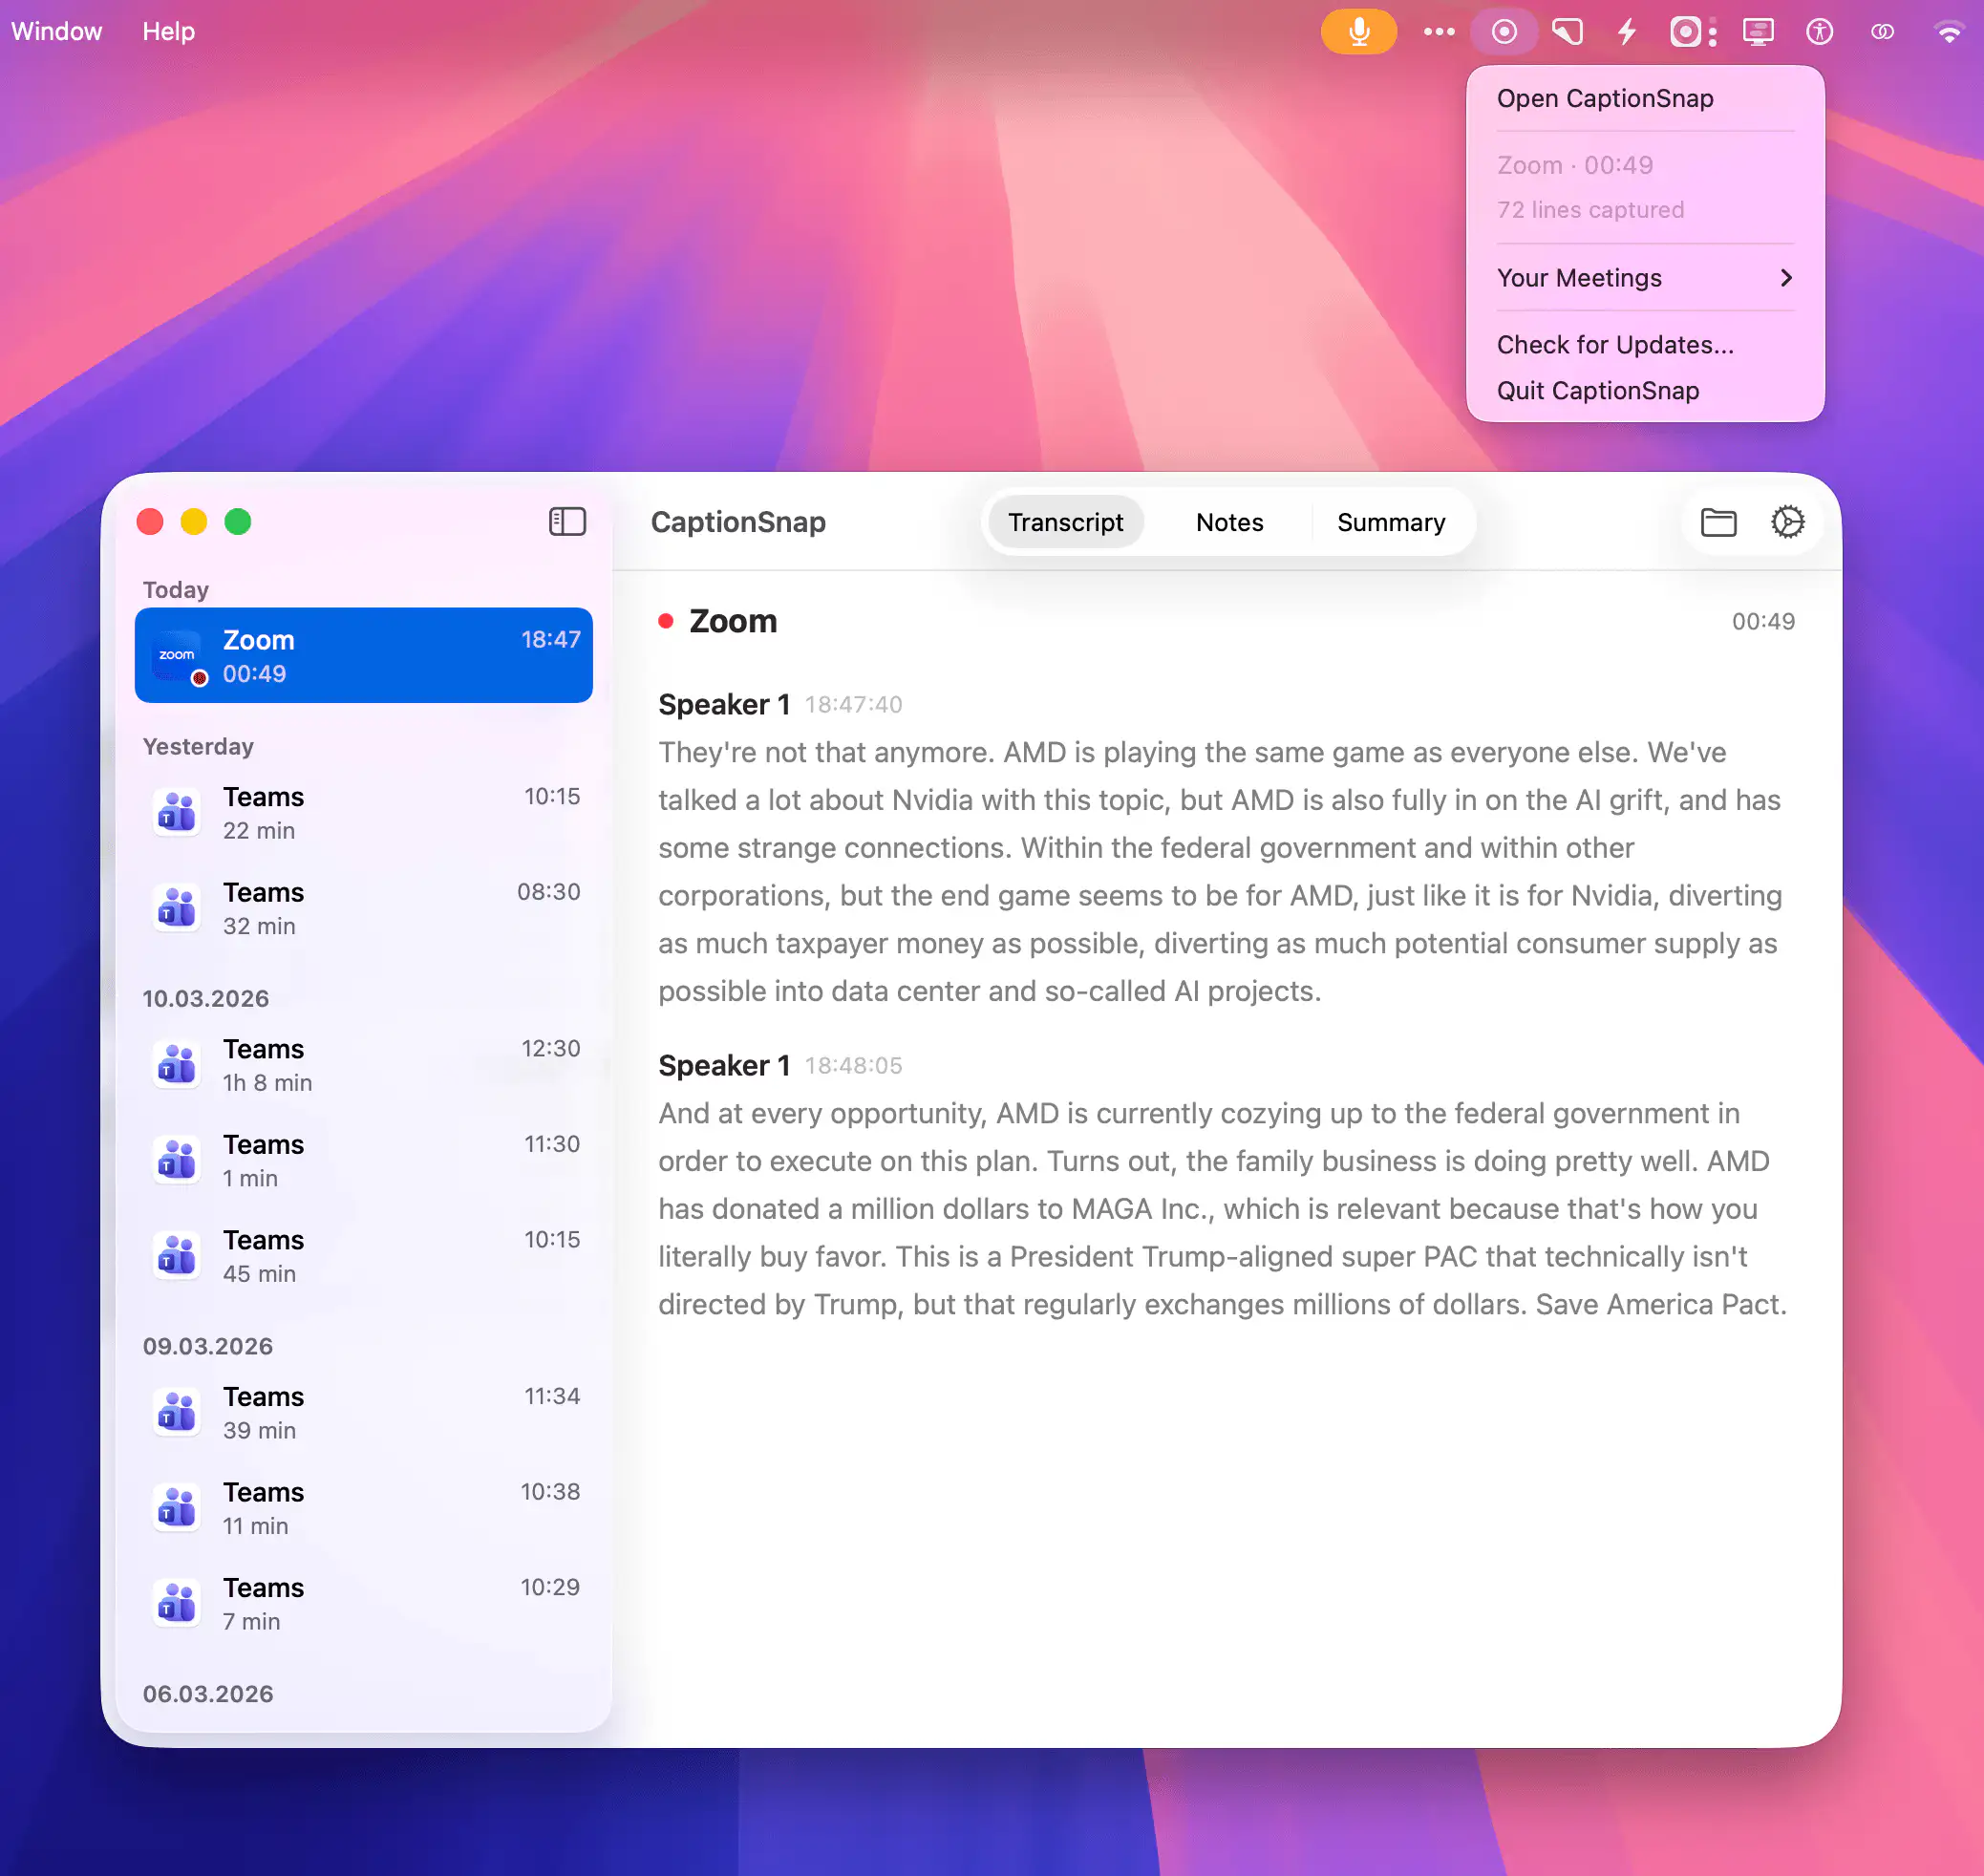The width and height of the screenshot is (1984, 1876).
Task: Expand the Your Meetings submenu
Action: click(1644, 278)
